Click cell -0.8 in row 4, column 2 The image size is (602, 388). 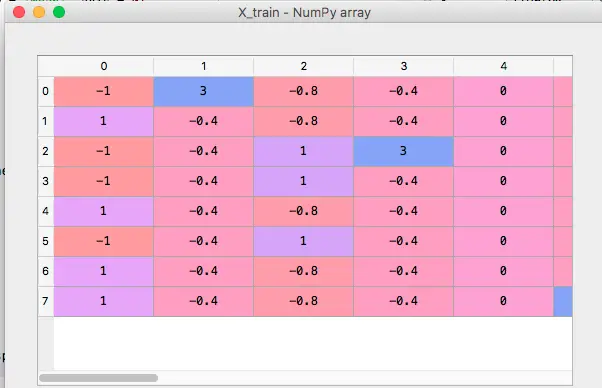pos(304,211)
